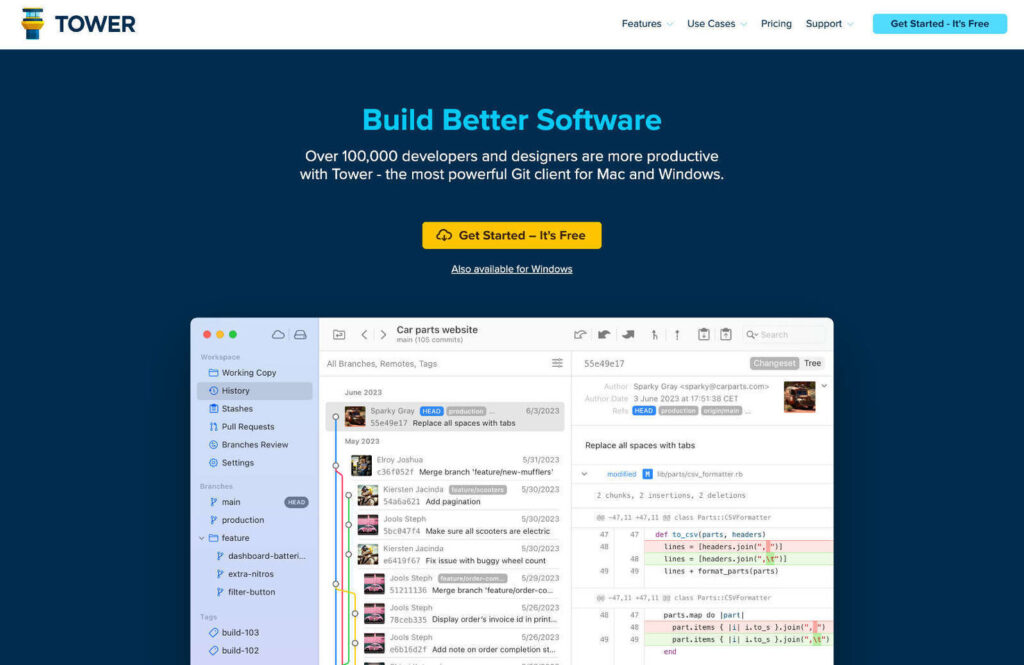Viewport: 1024px width, 665px height.
Task: Click the Car parts website title
Action: tap(437, 330)
